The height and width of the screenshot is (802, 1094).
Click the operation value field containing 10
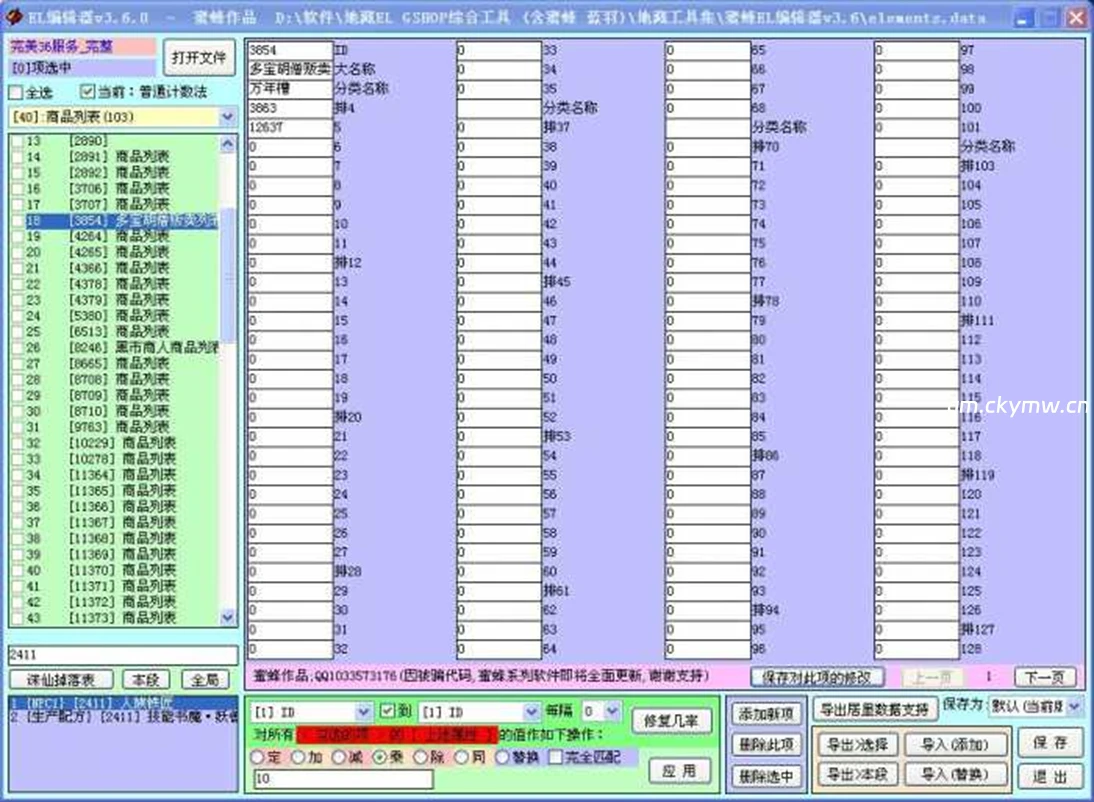click(343, 779)
